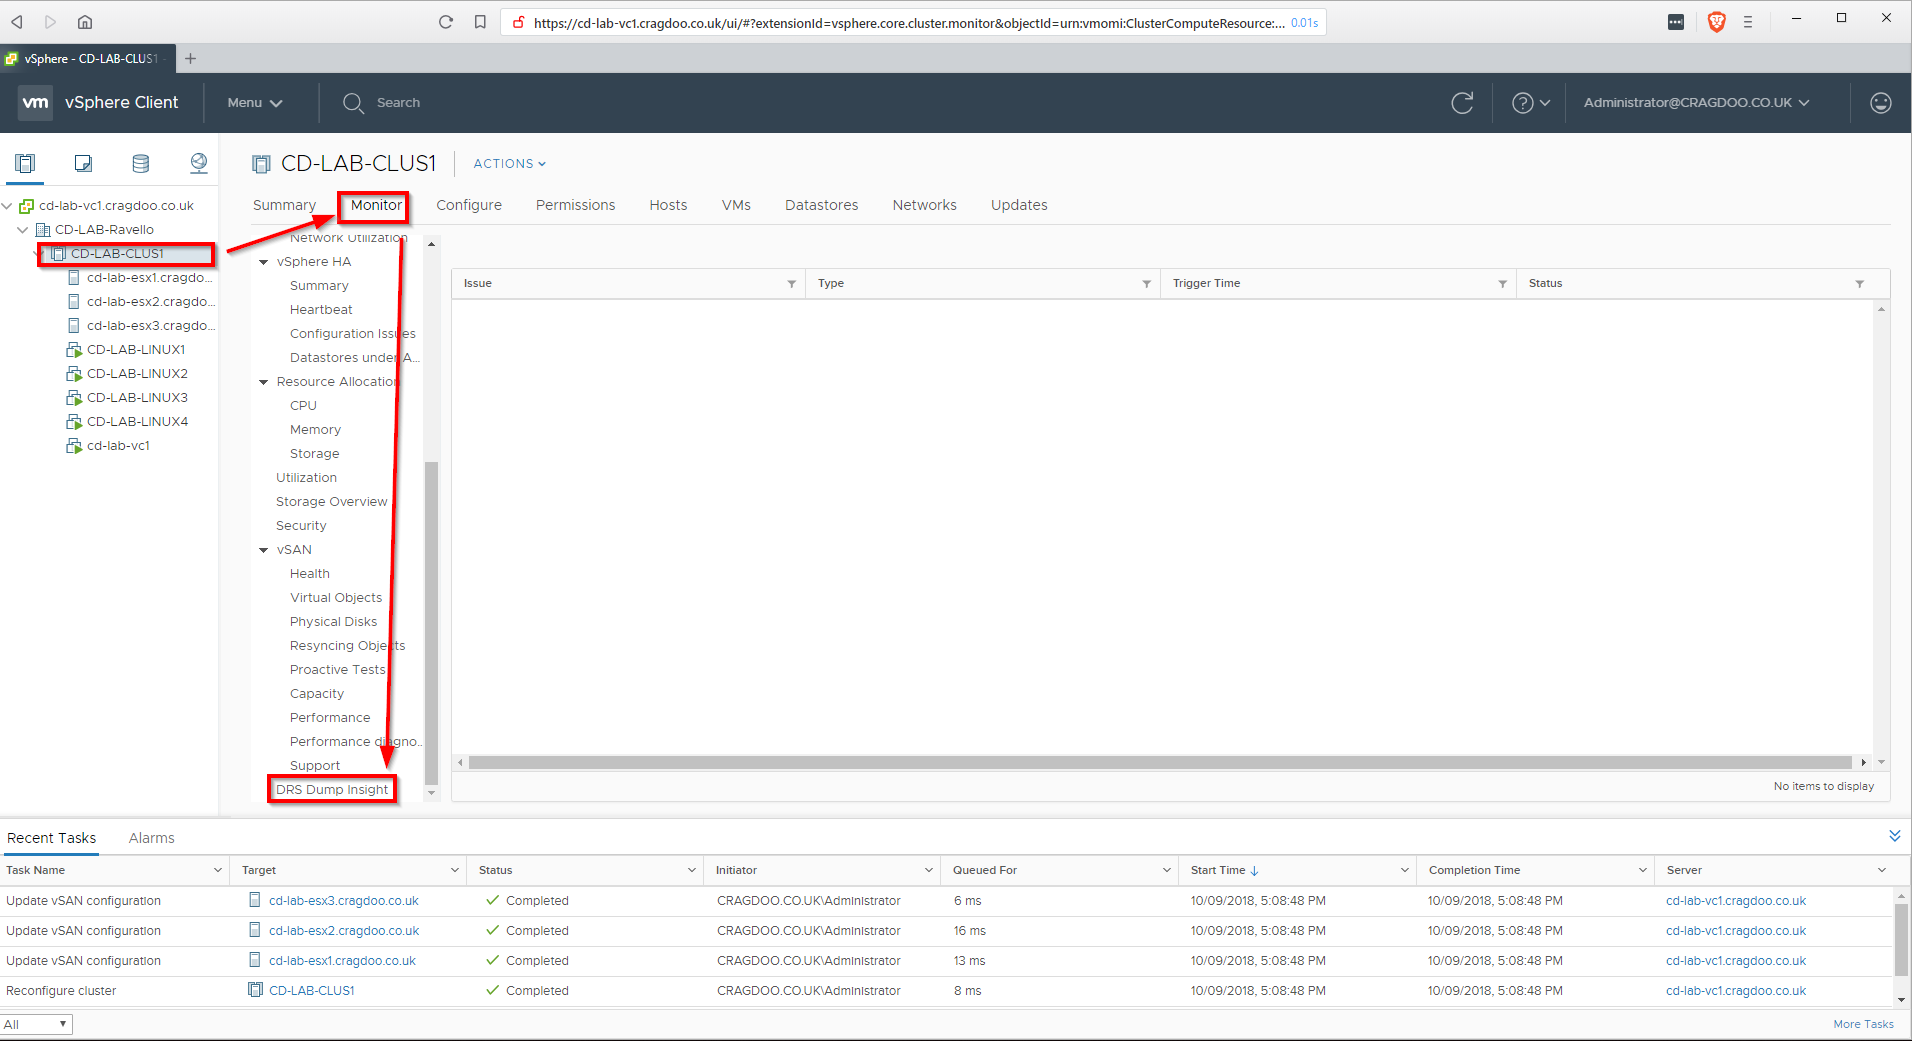The image size is (1912, 1041).
Task: Click the Monitor menu vertical scrollbar
Action: pos(431,622)
